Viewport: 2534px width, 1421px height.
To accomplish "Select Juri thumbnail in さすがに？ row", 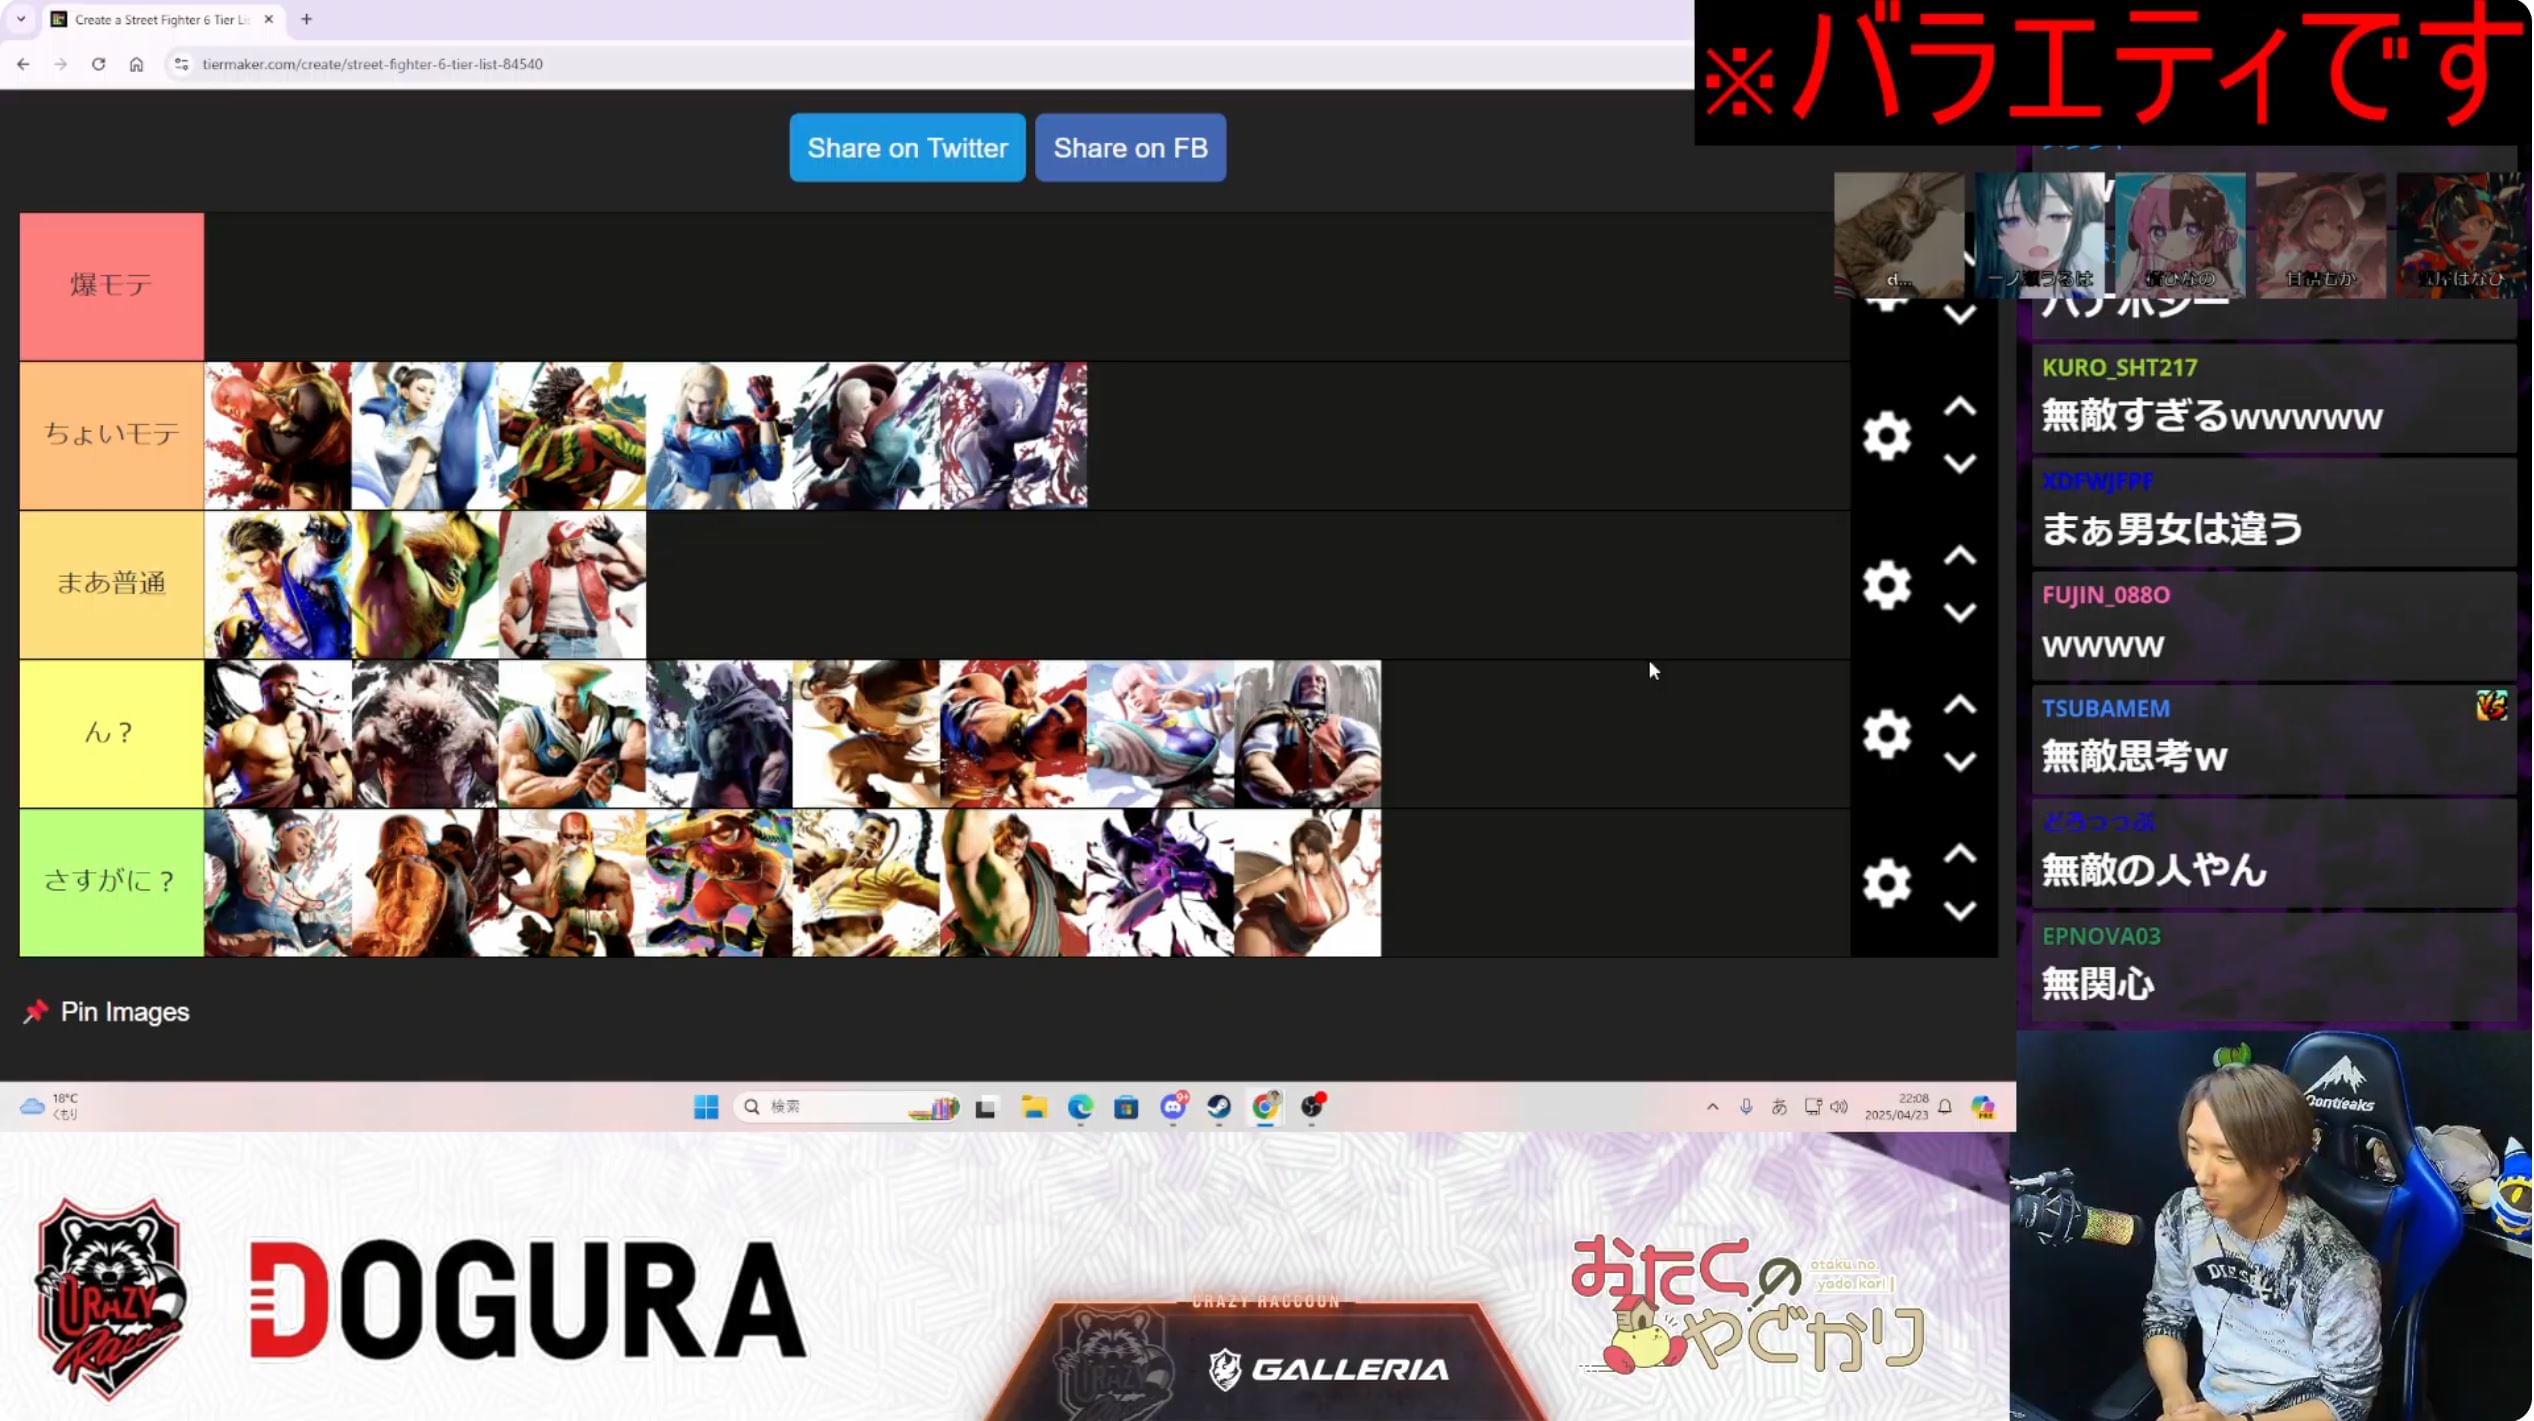I will click(1160, 883).
